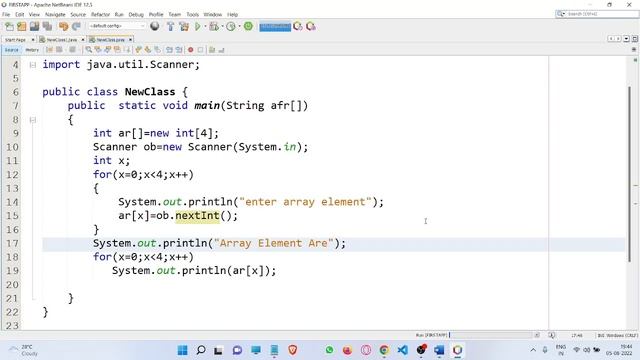Click the notifications icon in status bar
Image resolution: width=640 pixels, height=360 pixels.
[x=552, y=335]
